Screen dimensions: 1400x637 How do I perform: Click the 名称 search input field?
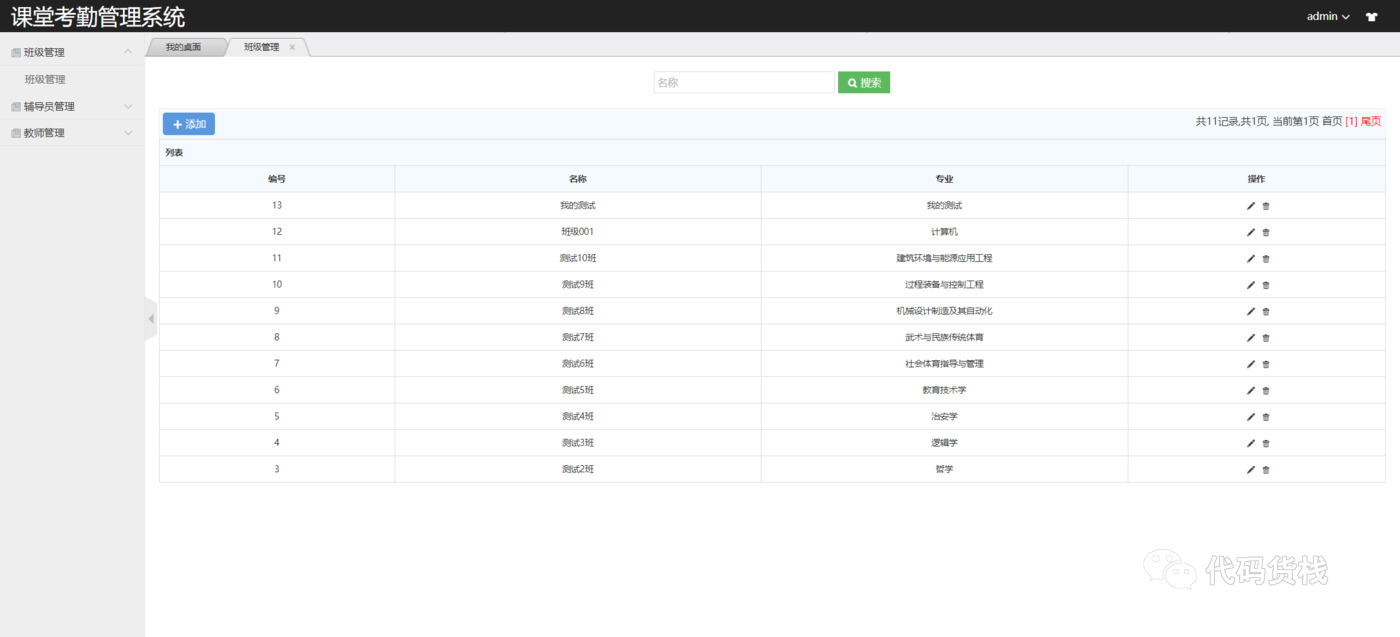pos(744,82)
